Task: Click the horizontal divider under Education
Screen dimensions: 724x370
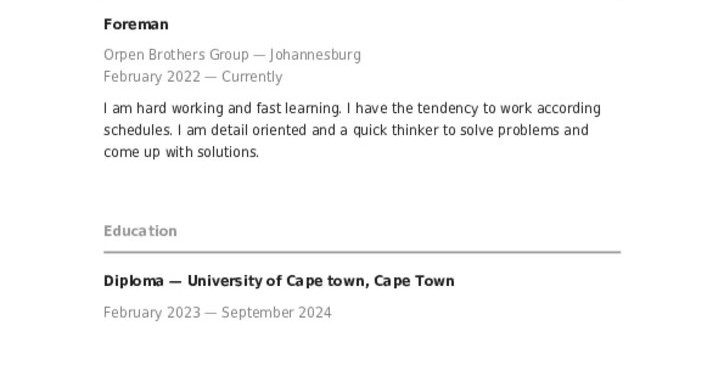Action: click(x=362, y=252)
